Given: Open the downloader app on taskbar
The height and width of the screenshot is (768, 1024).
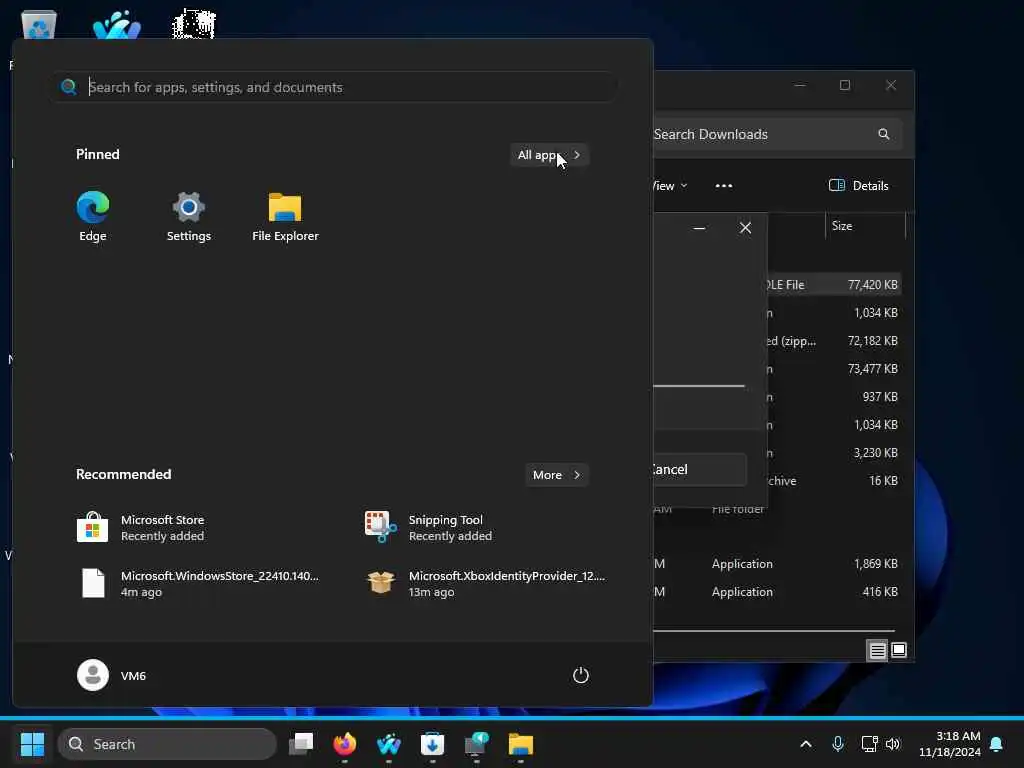Looking at the screenshot, I should [432, 744].
